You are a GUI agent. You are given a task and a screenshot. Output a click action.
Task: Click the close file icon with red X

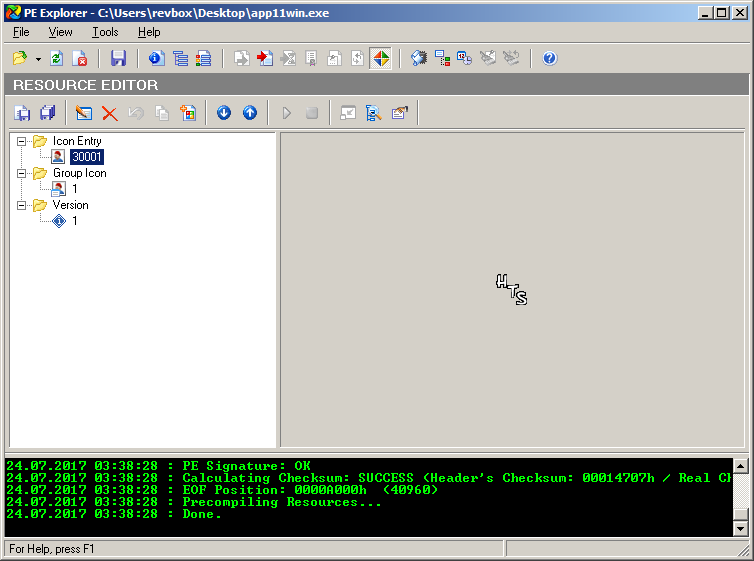(81, 59)
